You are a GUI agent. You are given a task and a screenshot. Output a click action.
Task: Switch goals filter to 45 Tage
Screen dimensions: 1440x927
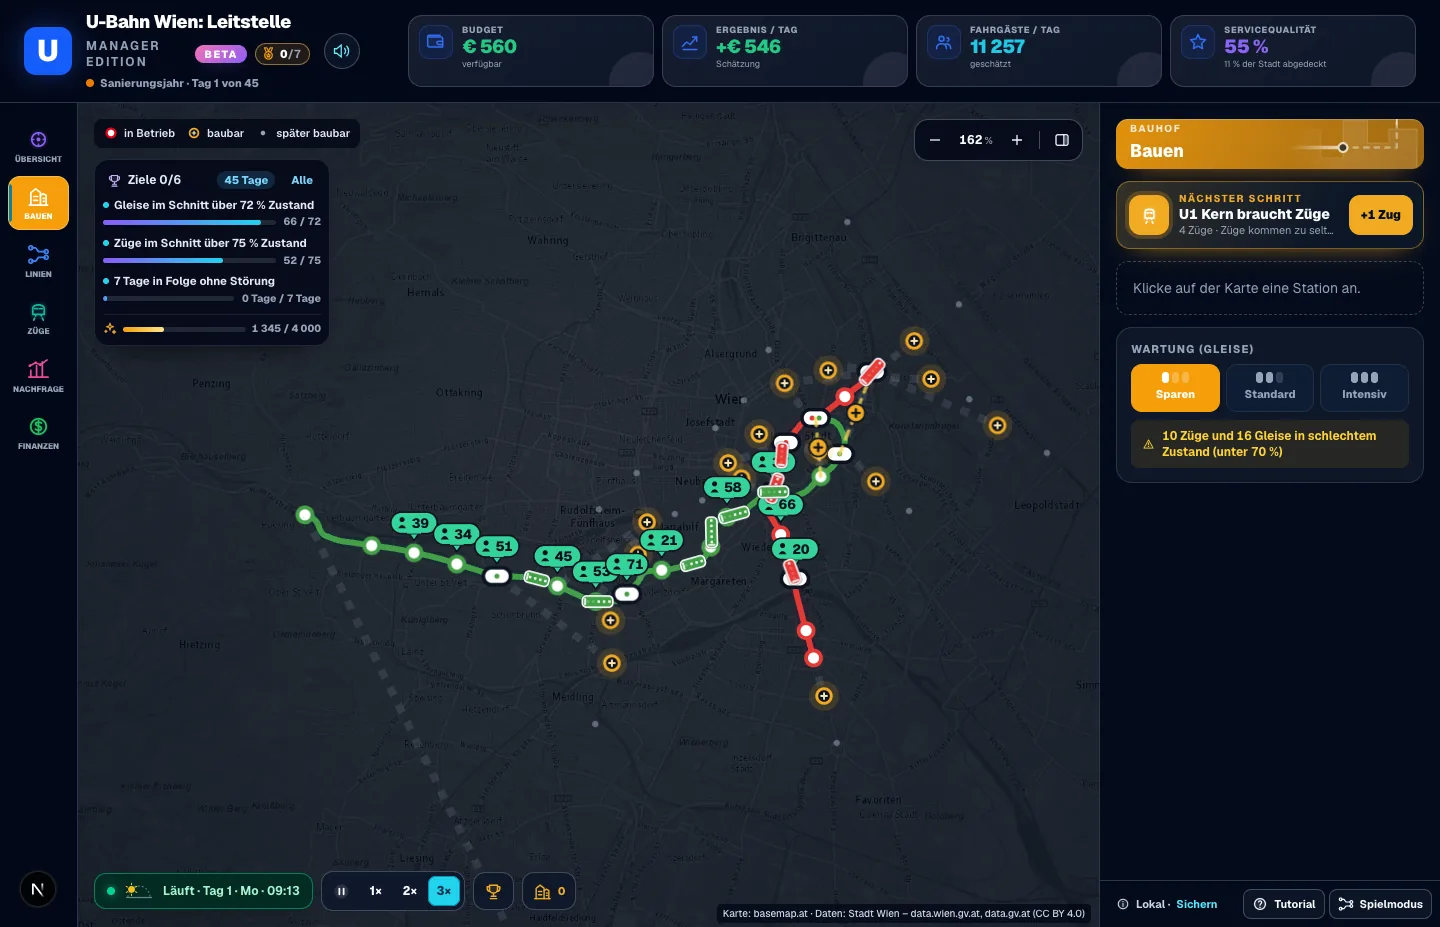coord(246,180)
